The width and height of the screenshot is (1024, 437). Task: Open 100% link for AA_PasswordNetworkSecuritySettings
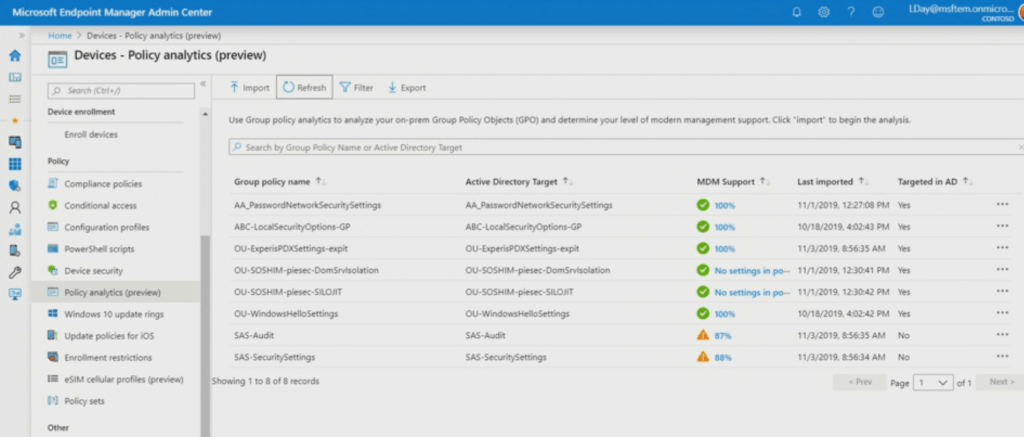coord(724,205)
